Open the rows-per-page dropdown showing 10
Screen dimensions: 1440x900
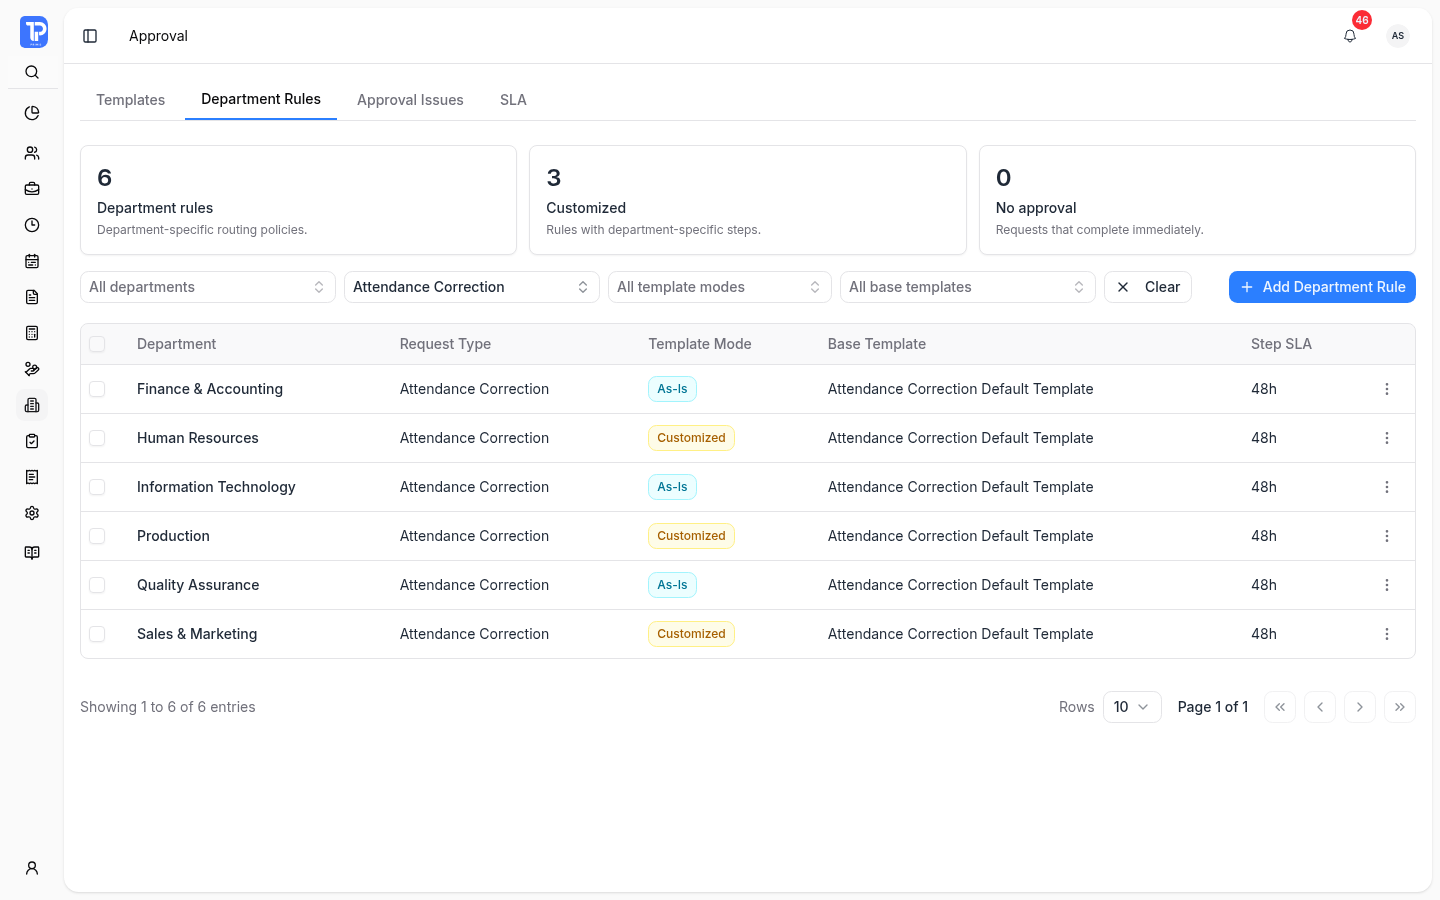[x=1132, y=707]
